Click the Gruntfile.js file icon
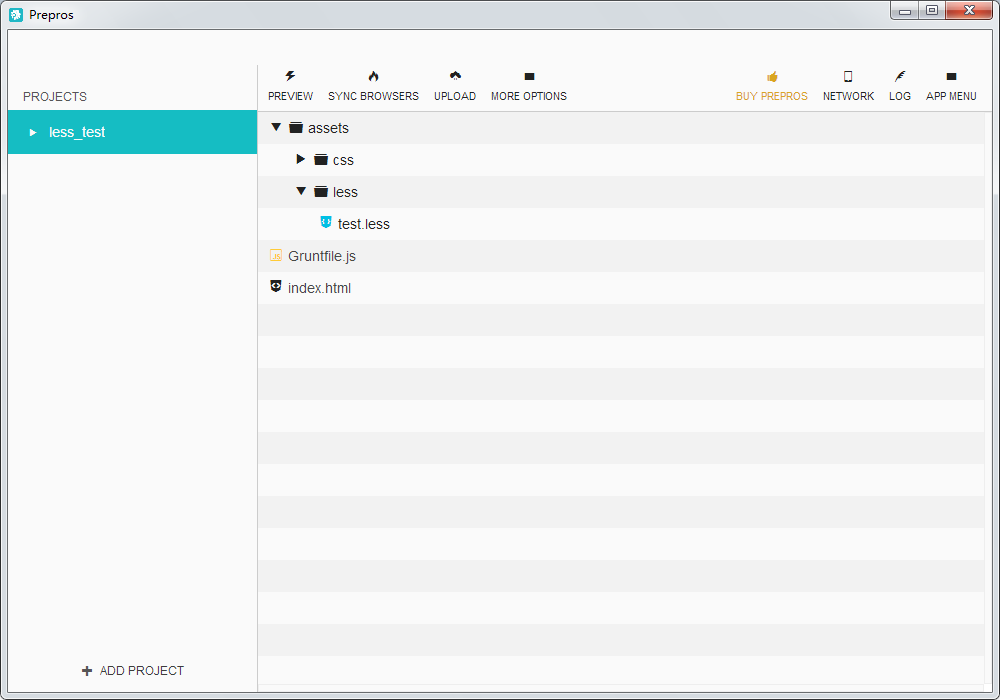This screenshot has height=700, width=1000. [x=276, y=255]
